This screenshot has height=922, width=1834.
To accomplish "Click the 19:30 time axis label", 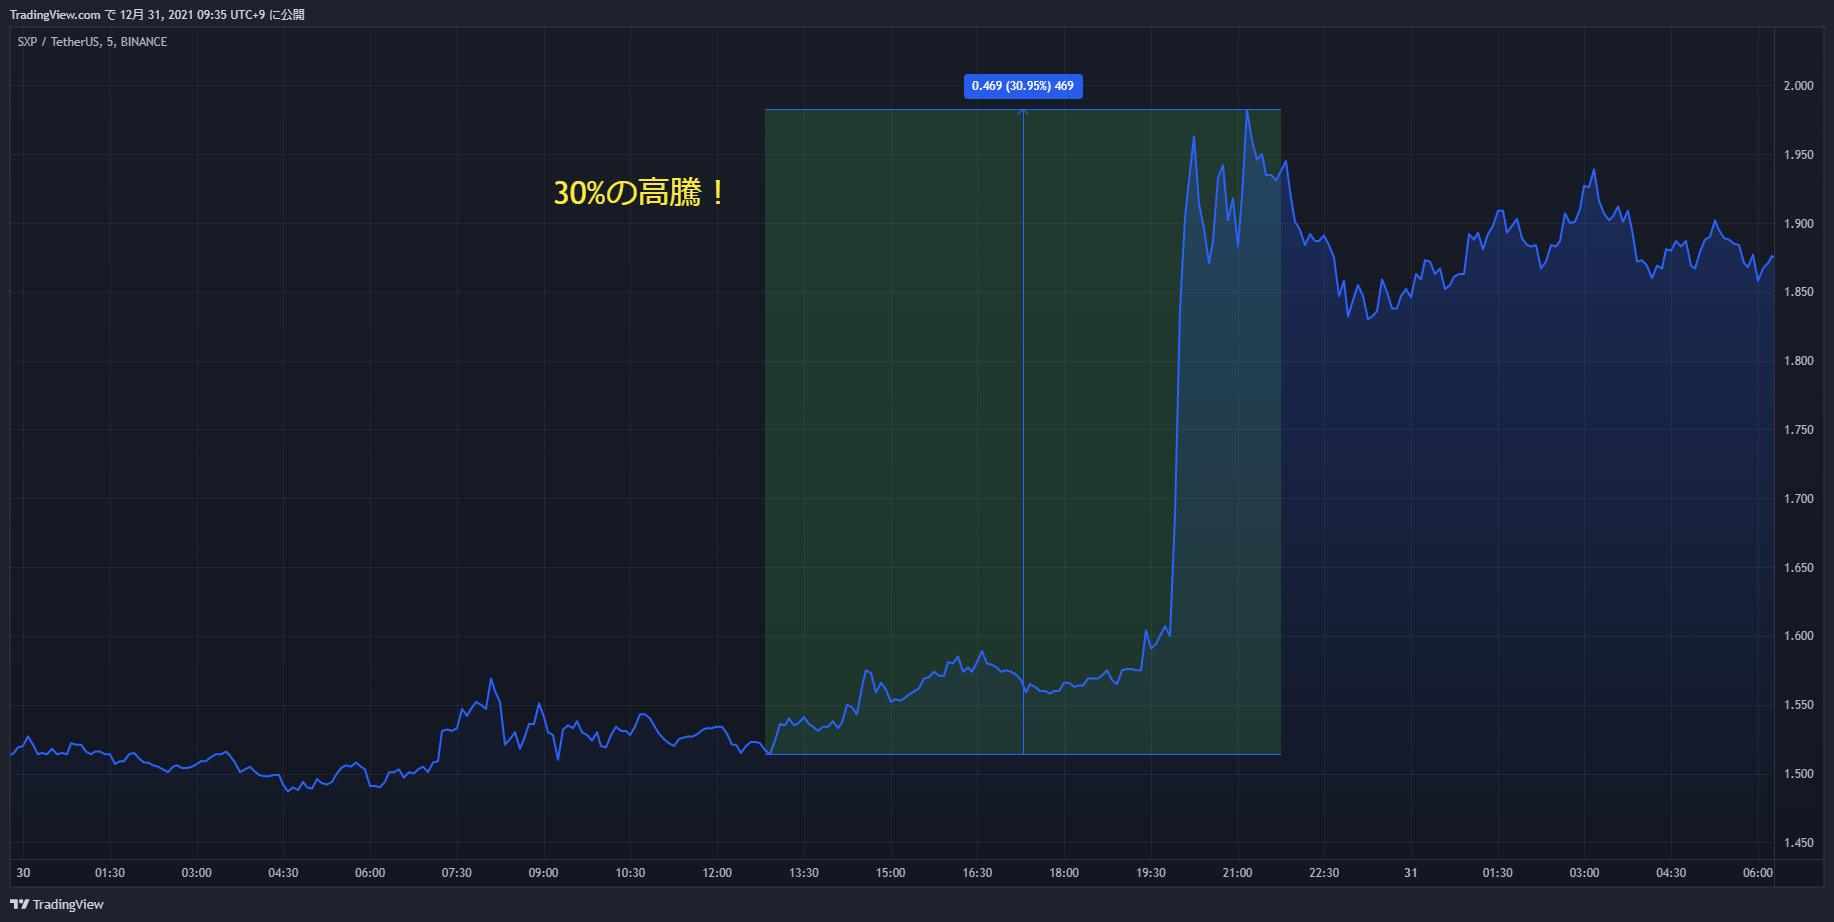I will tap(1150, 873).
